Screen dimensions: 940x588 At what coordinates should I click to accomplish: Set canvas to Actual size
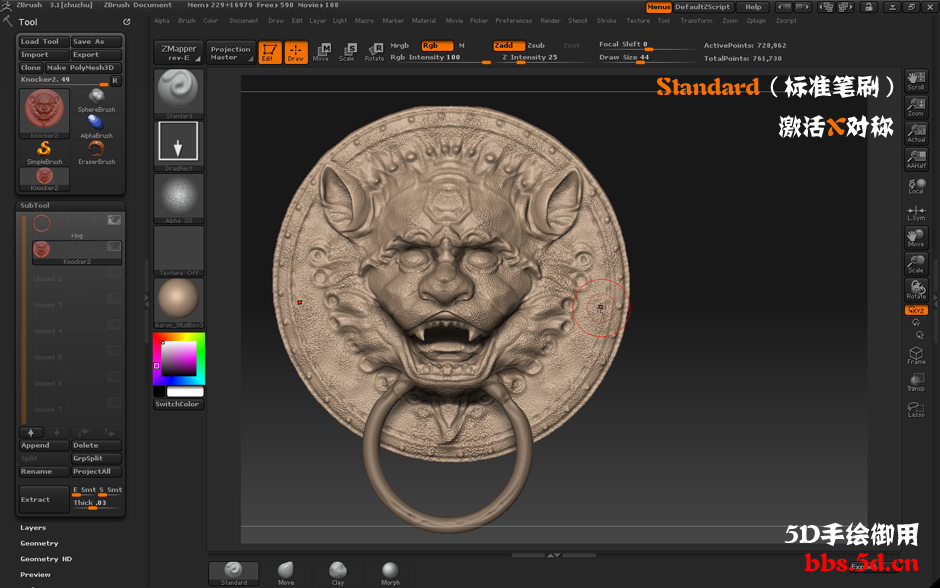point(916,133)
